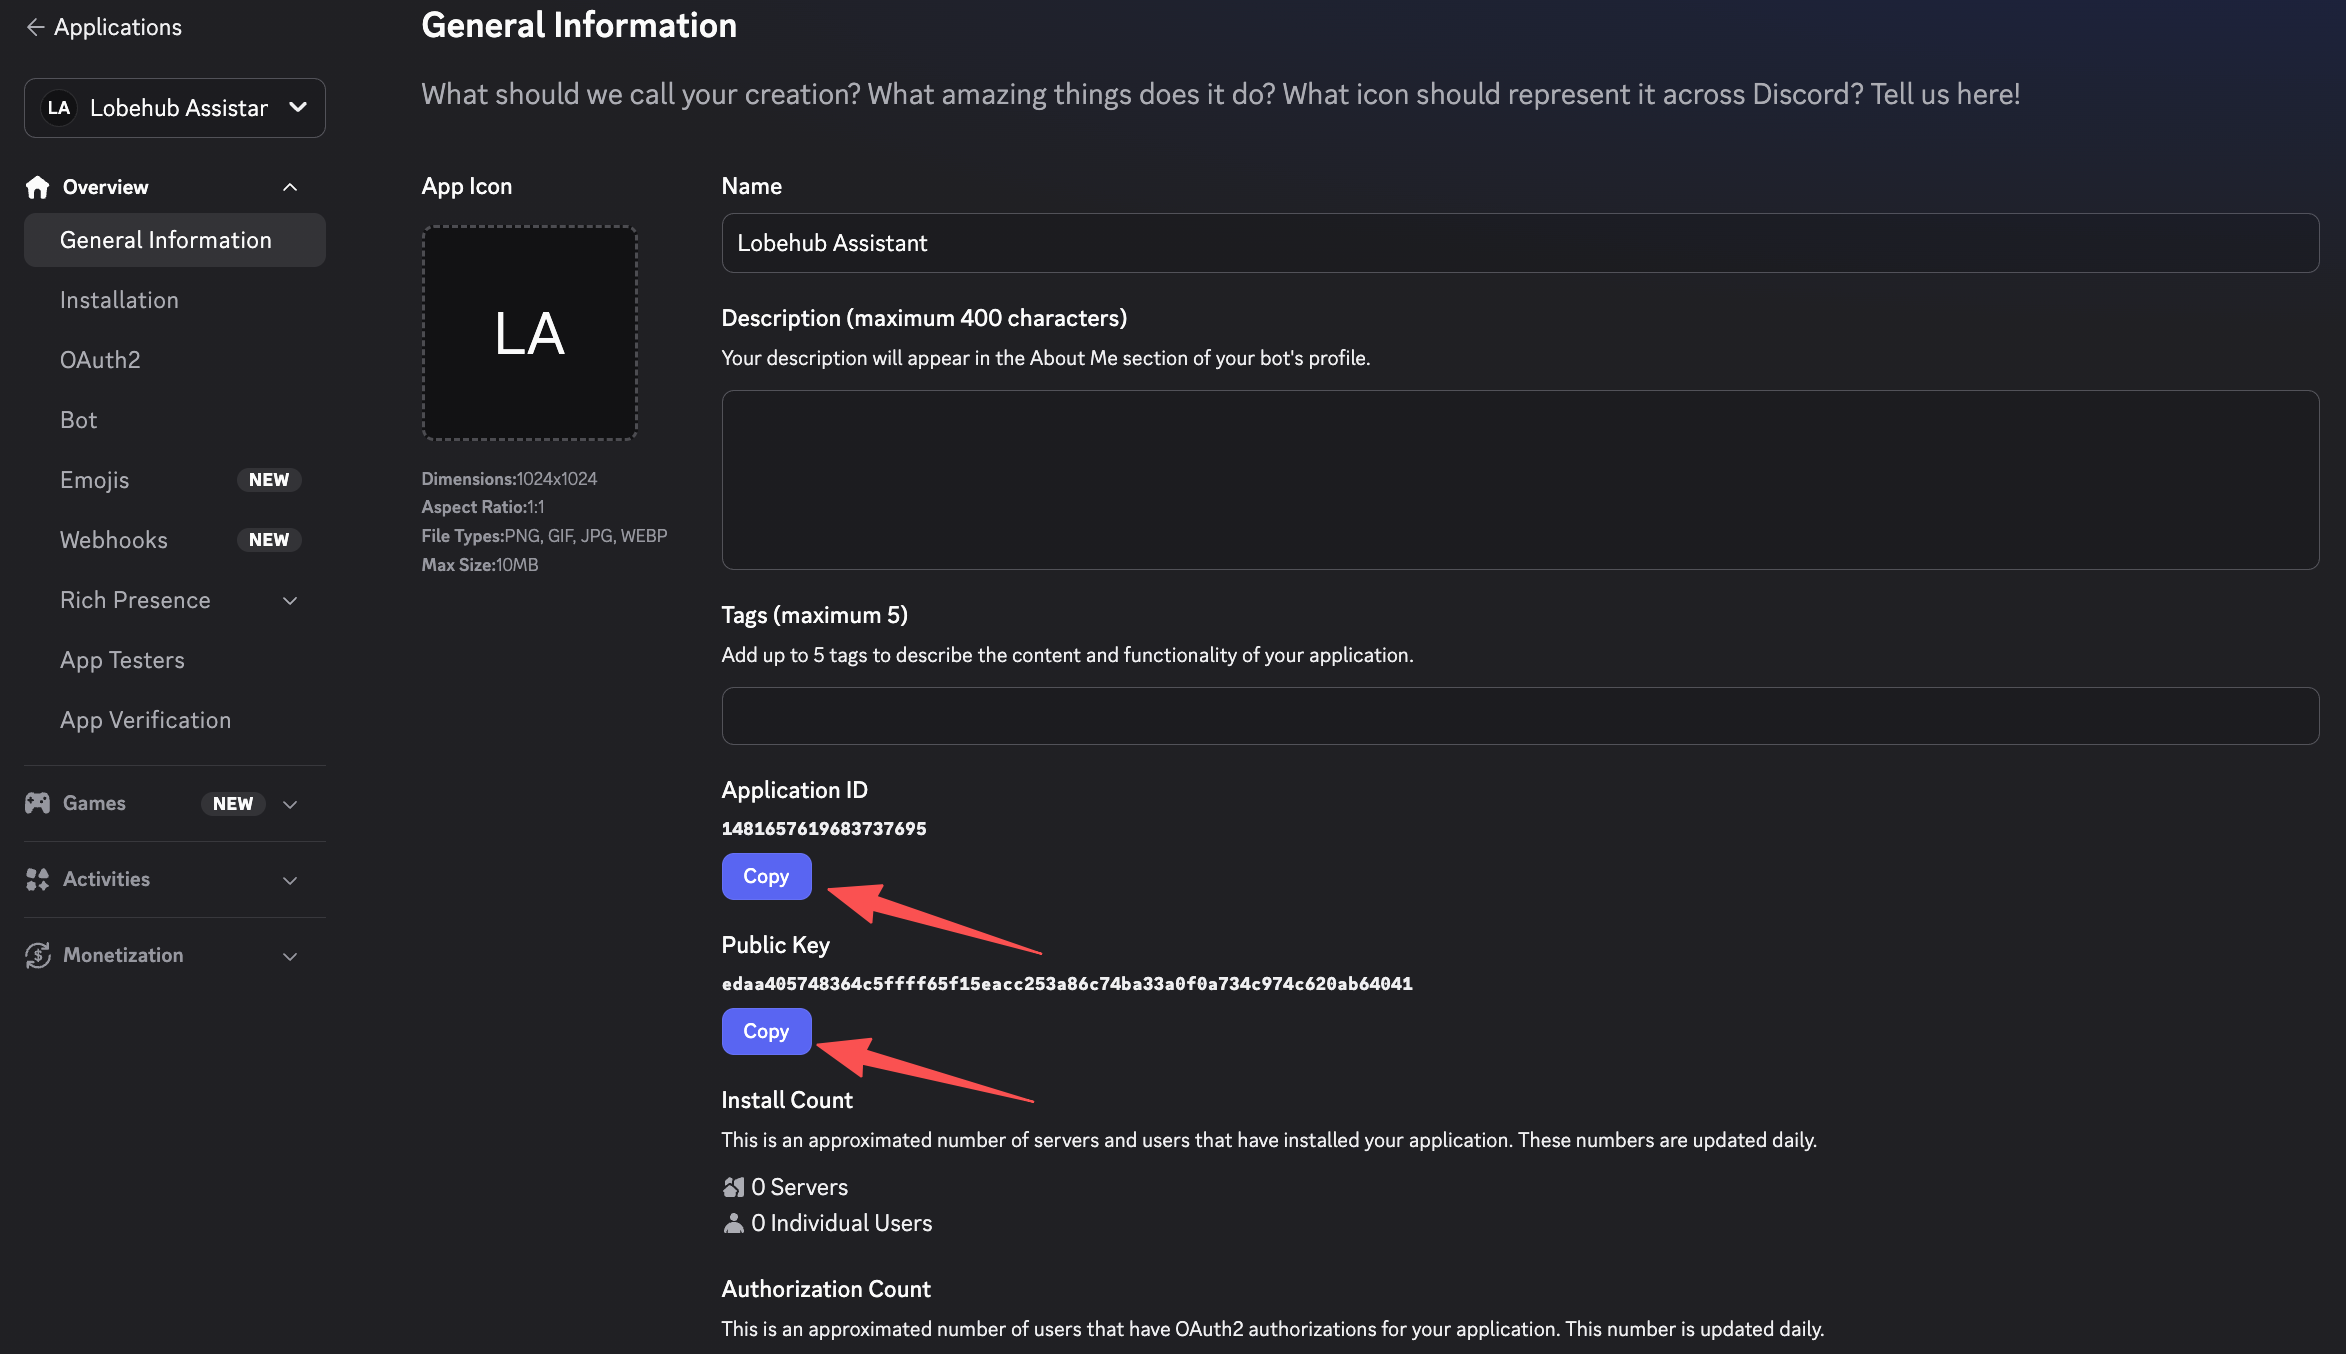Expand the Rich Presence submenu

[290, 600]
